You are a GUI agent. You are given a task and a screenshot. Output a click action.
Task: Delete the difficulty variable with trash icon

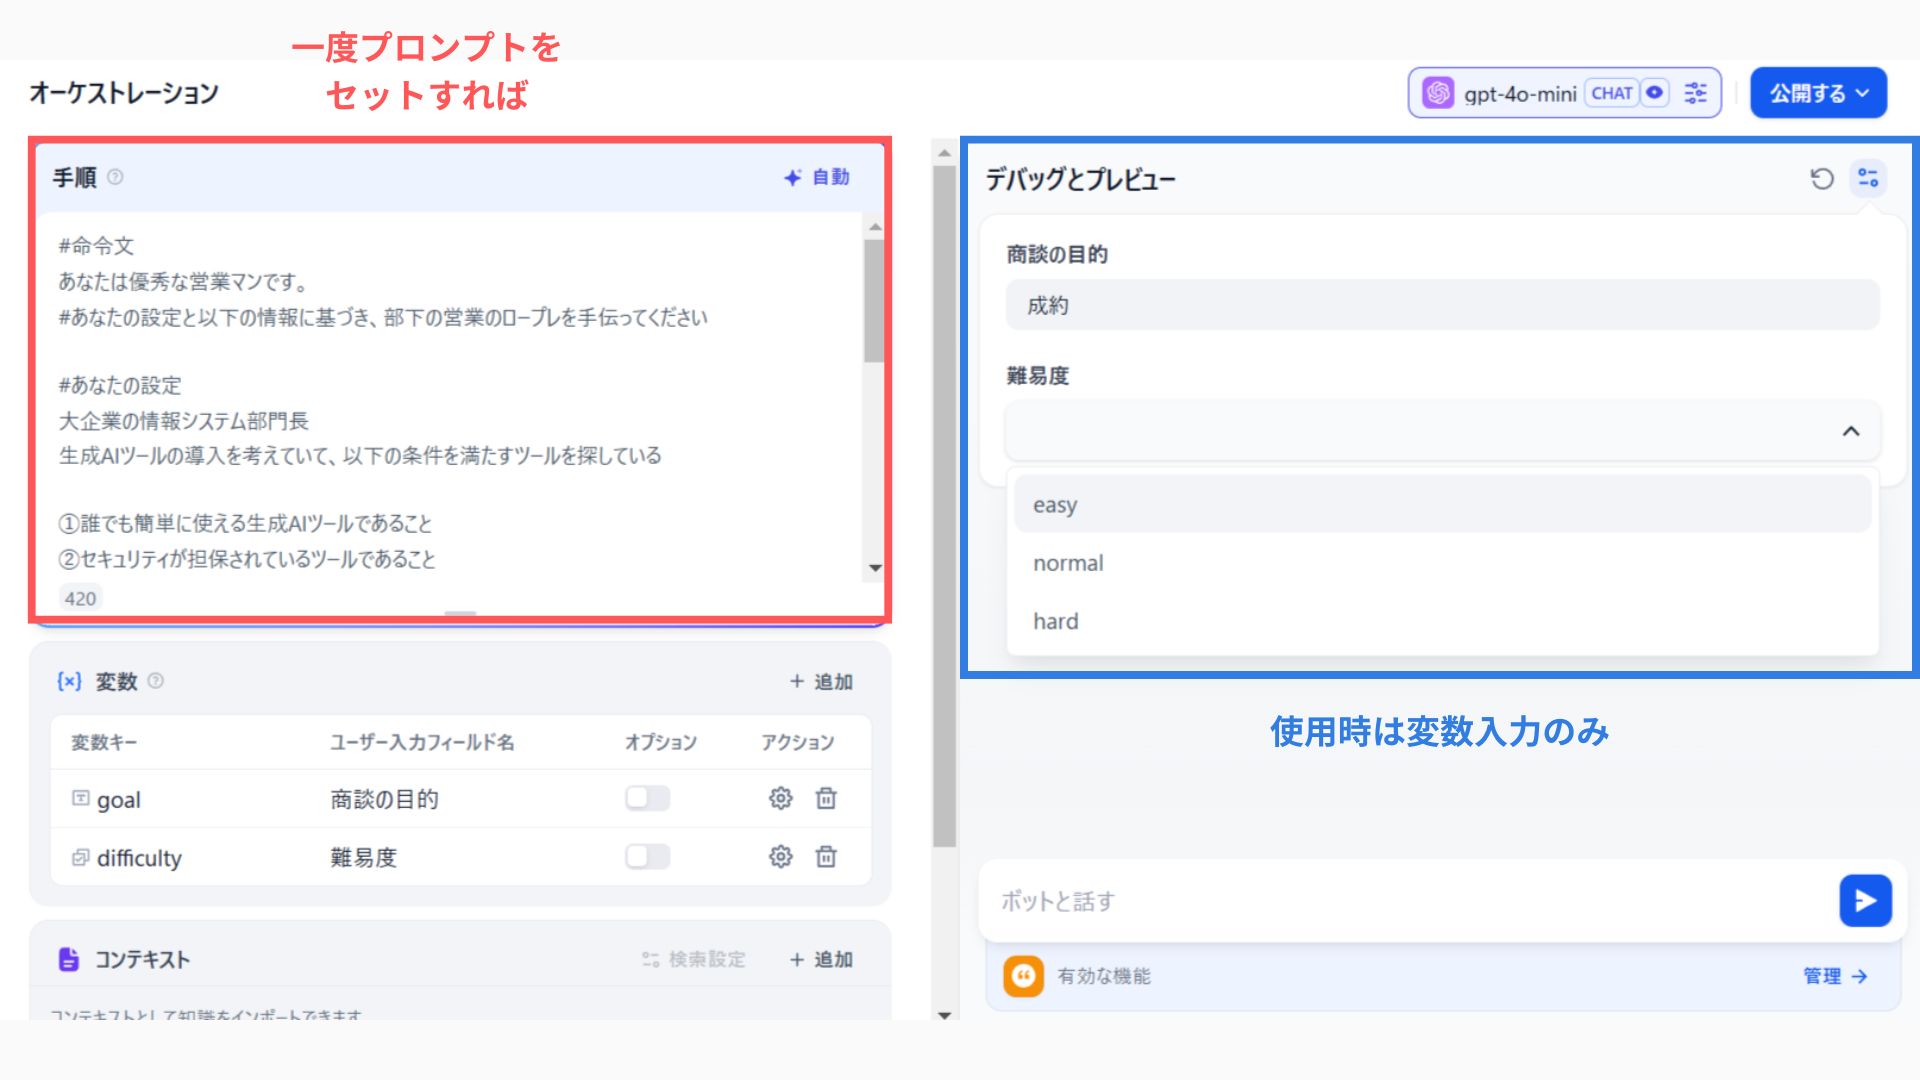(825, 857)
